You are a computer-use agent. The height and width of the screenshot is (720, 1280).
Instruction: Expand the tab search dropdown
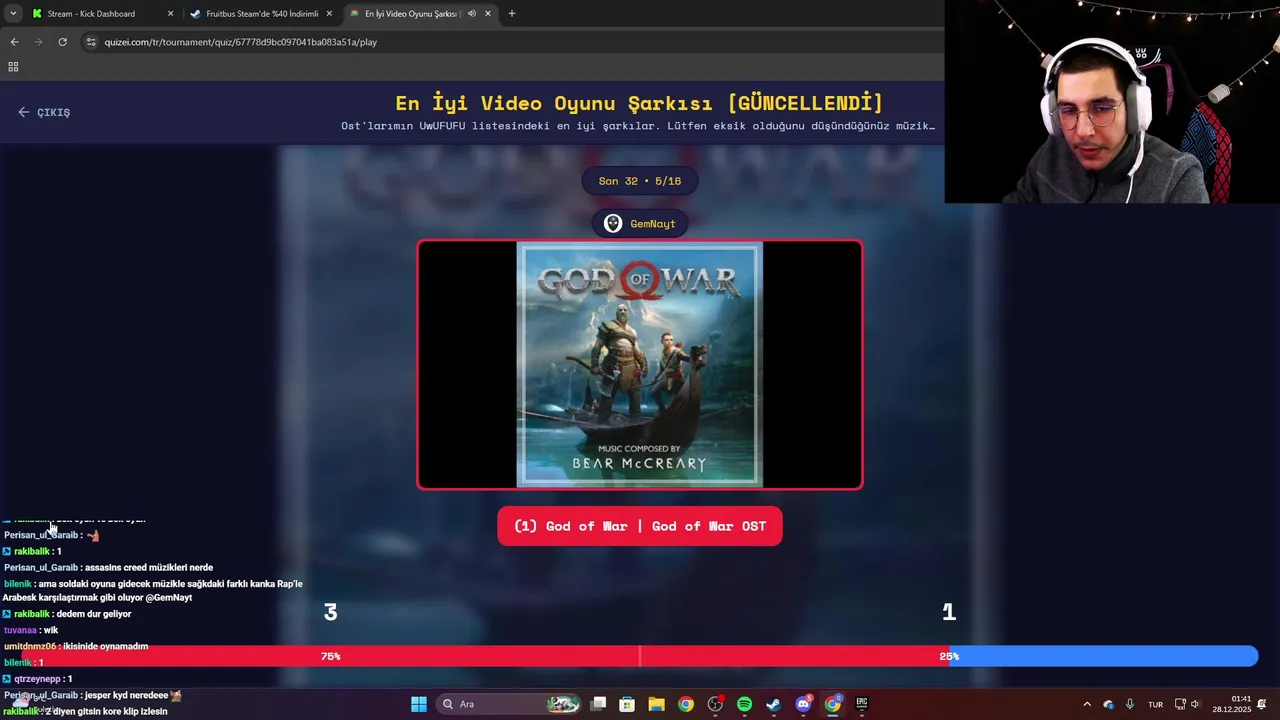13,14
